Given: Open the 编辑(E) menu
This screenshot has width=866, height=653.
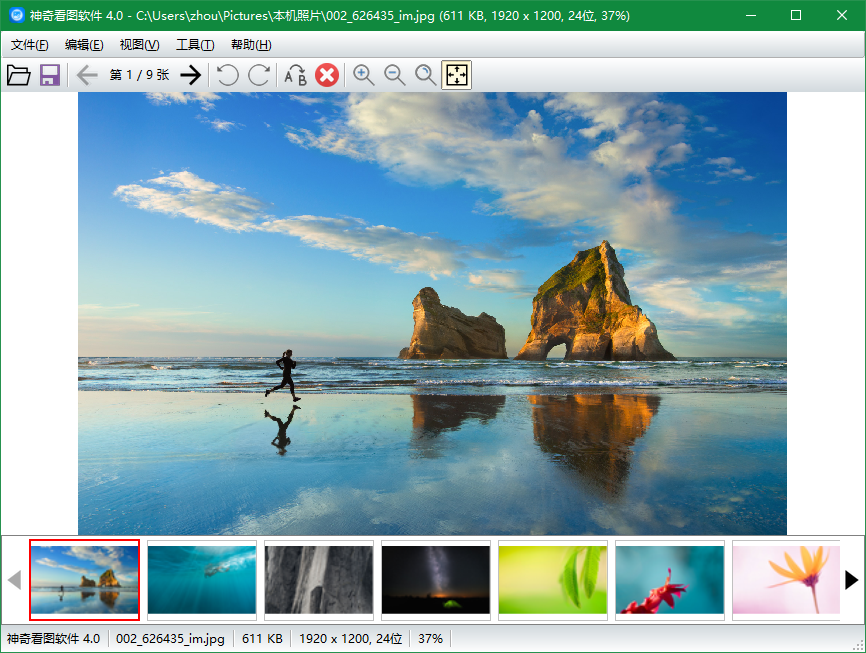Looking at the screenshot, I should pos(84,45).
